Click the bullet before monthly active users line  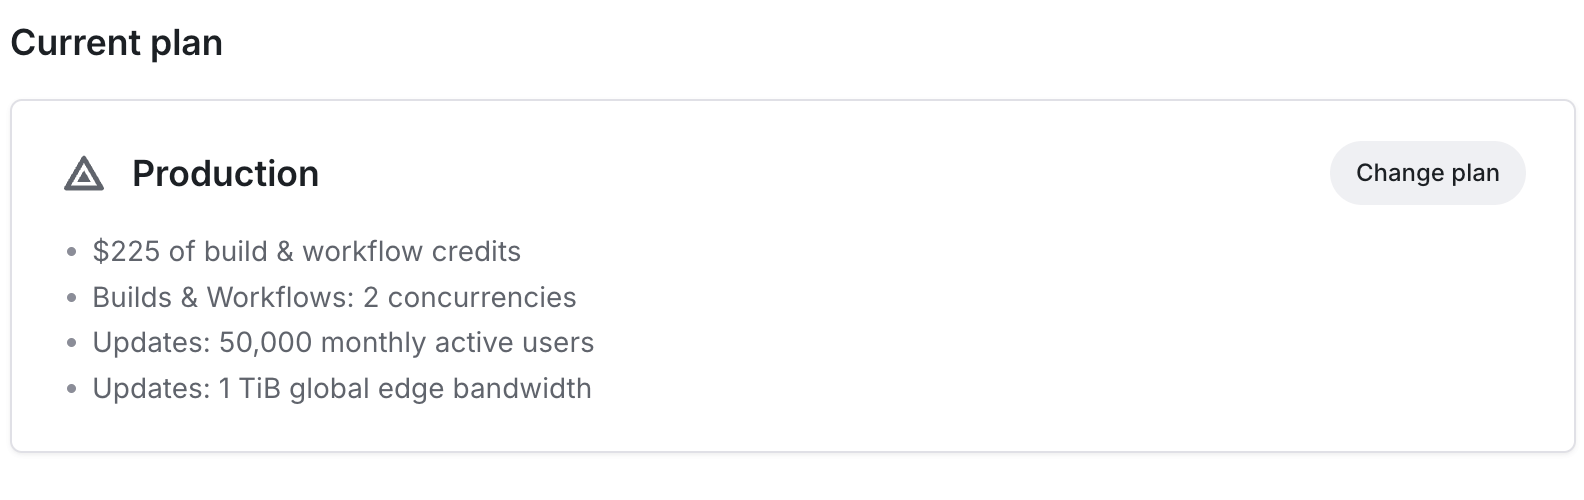pos(71,344)
